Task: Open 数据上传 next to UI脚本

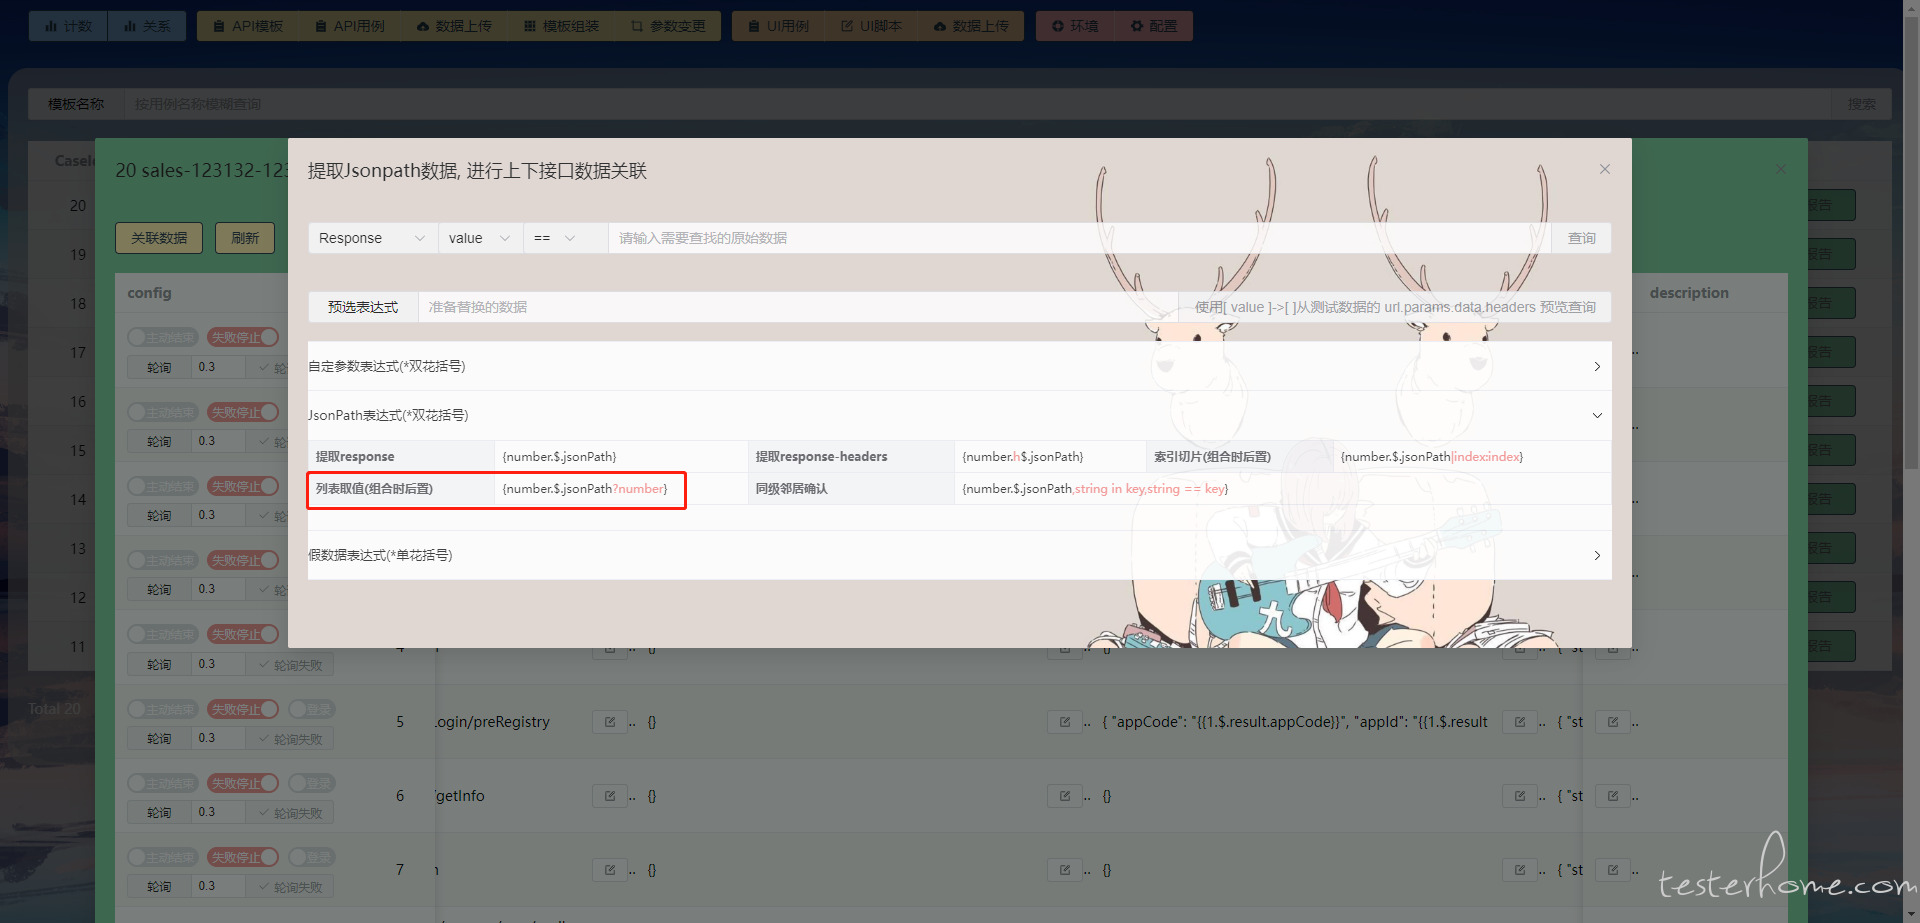Action: pos(971,26)
